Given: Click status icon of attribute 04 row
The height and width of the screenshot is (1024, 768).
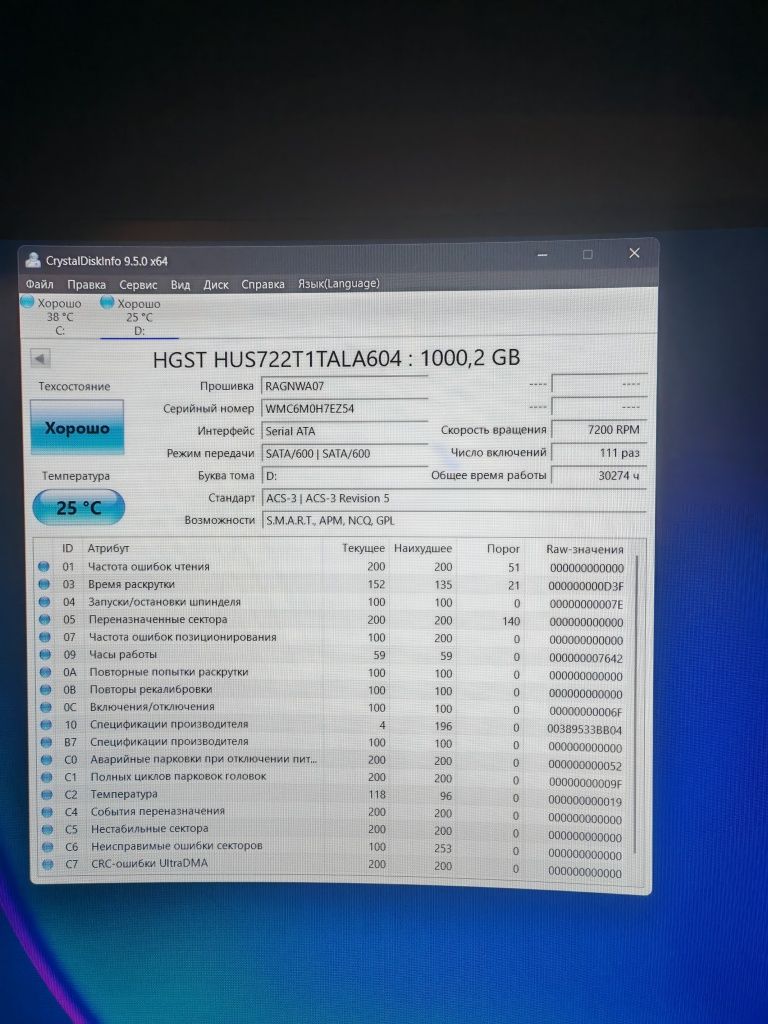Looking at the screenshot, I should 44,601.
